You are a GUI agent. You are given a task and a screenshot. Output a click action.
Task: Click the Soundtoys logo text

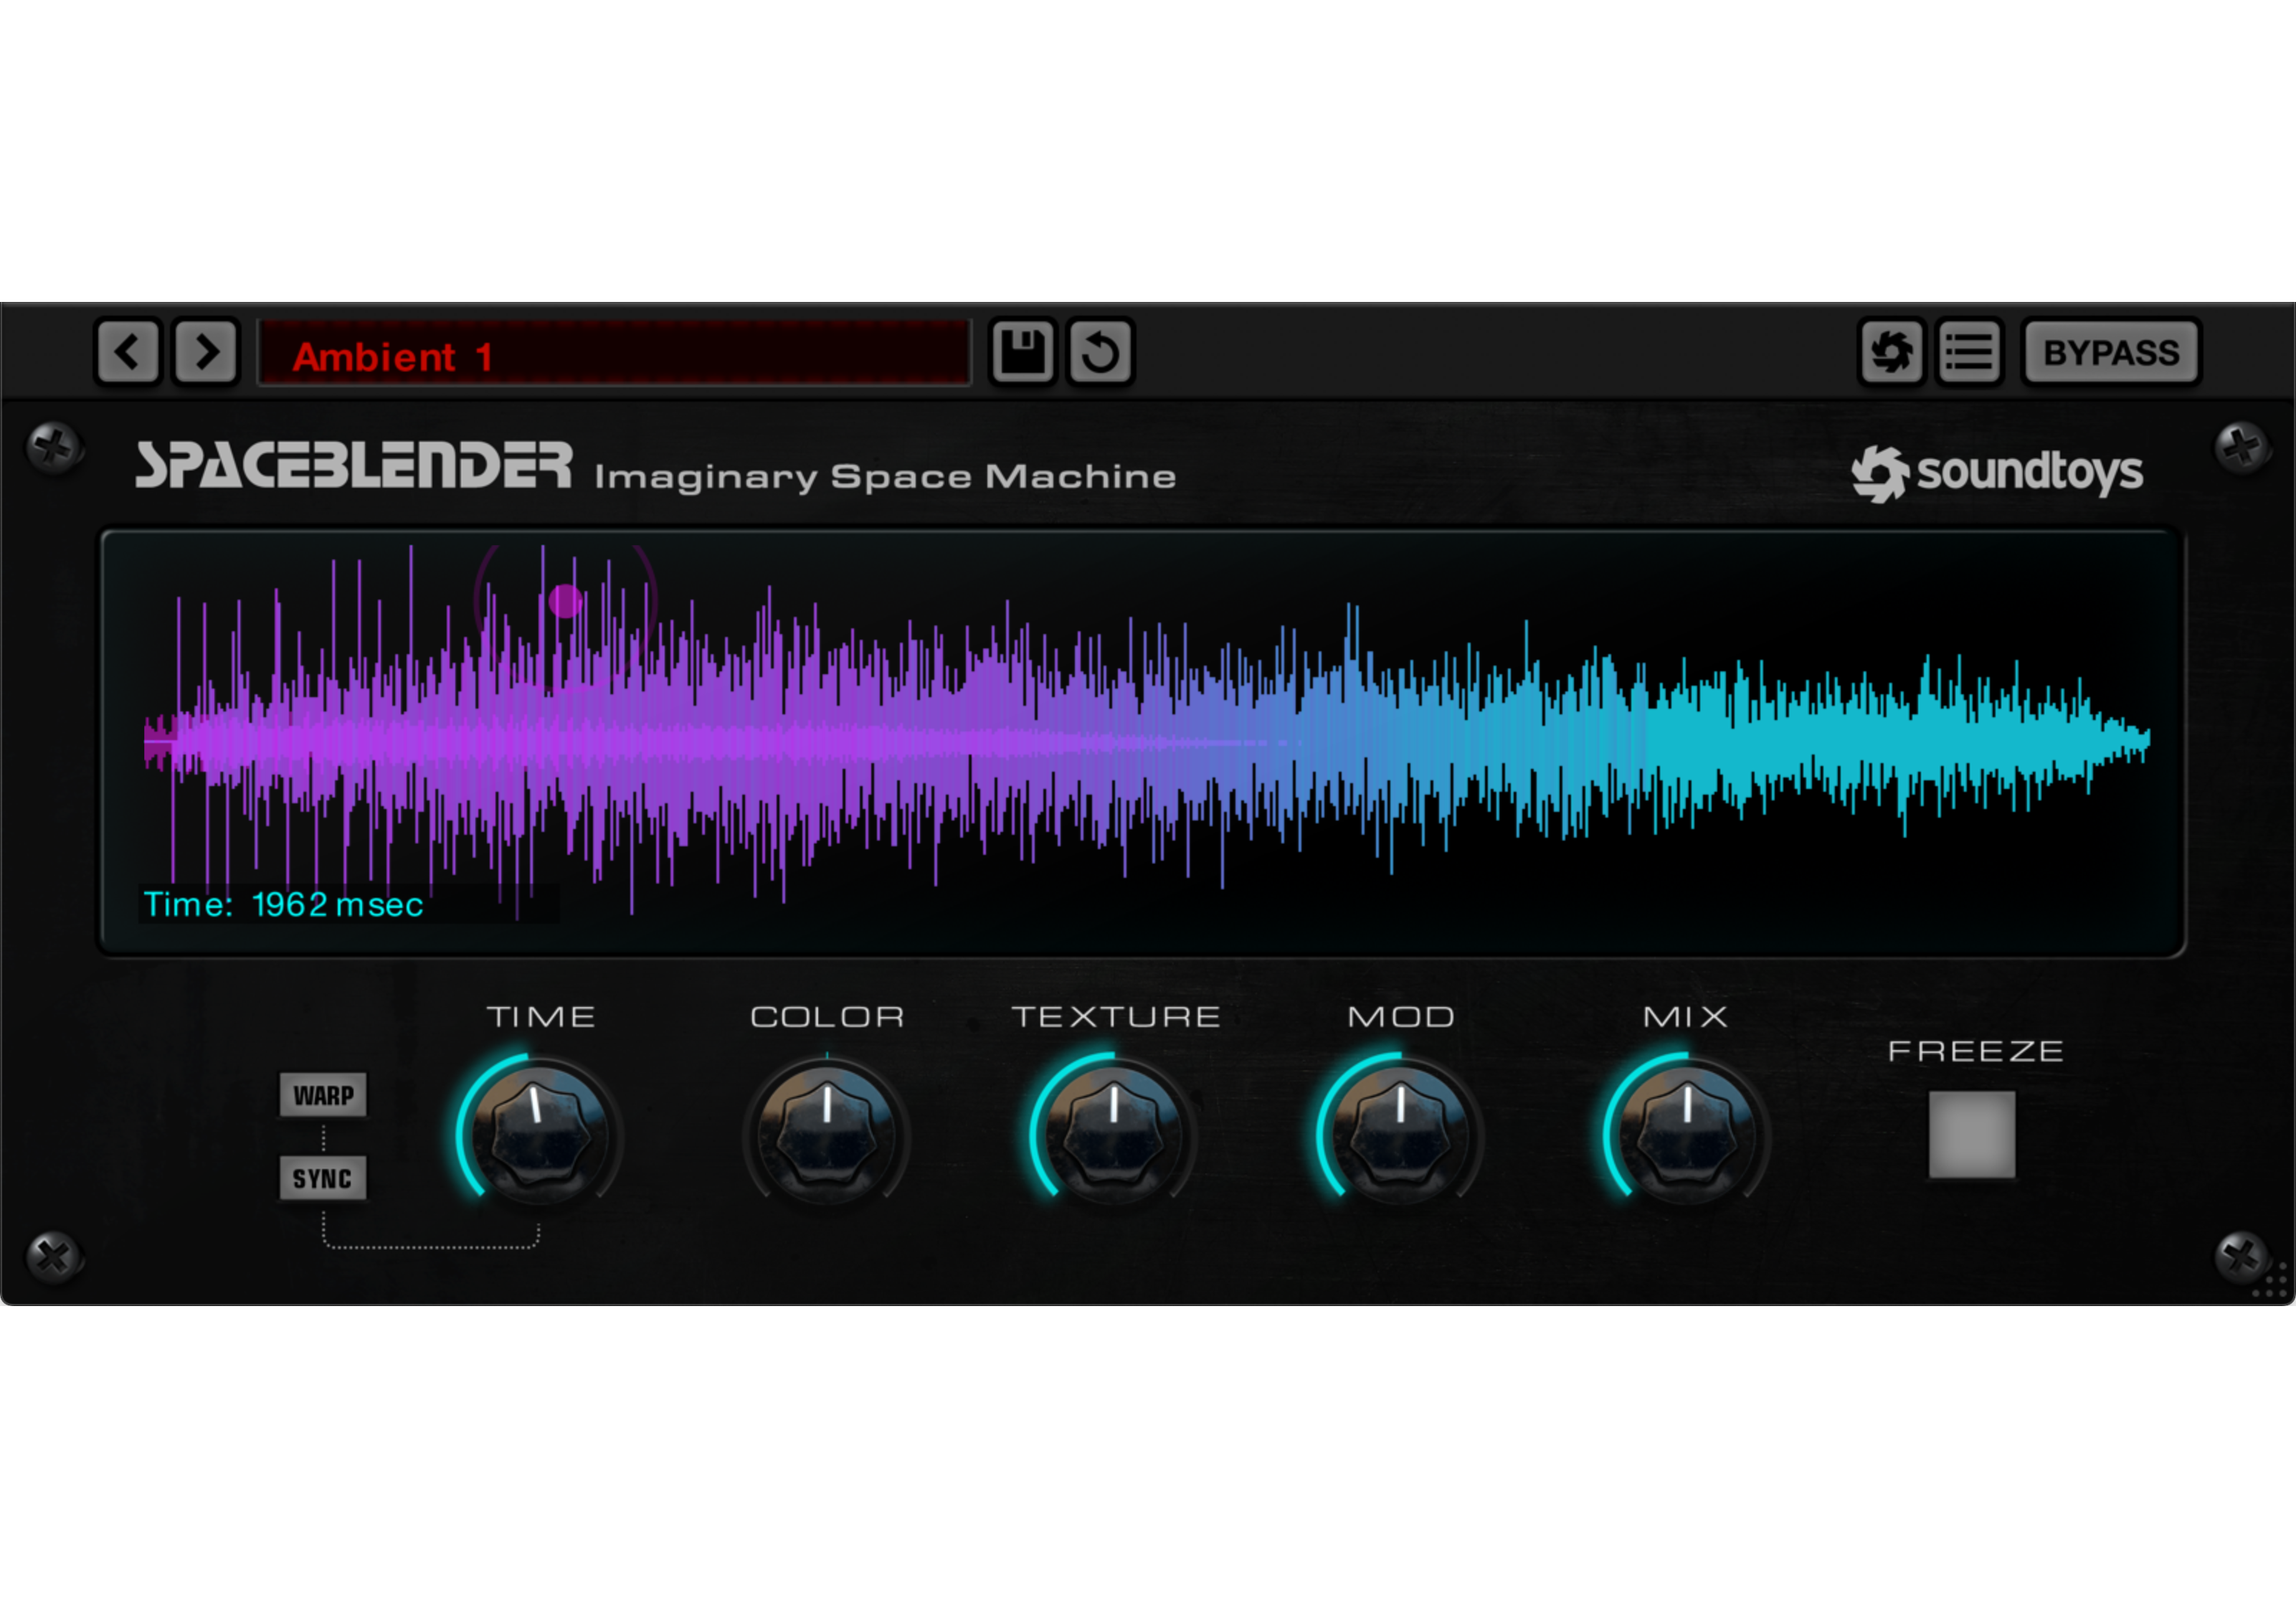[x=1997, y=473]
